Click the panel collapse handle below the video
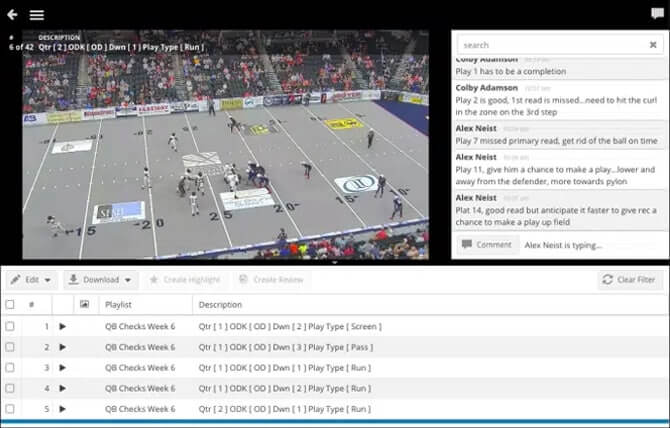This screenshot has width=670, height=428. click(x=335, y=263)
